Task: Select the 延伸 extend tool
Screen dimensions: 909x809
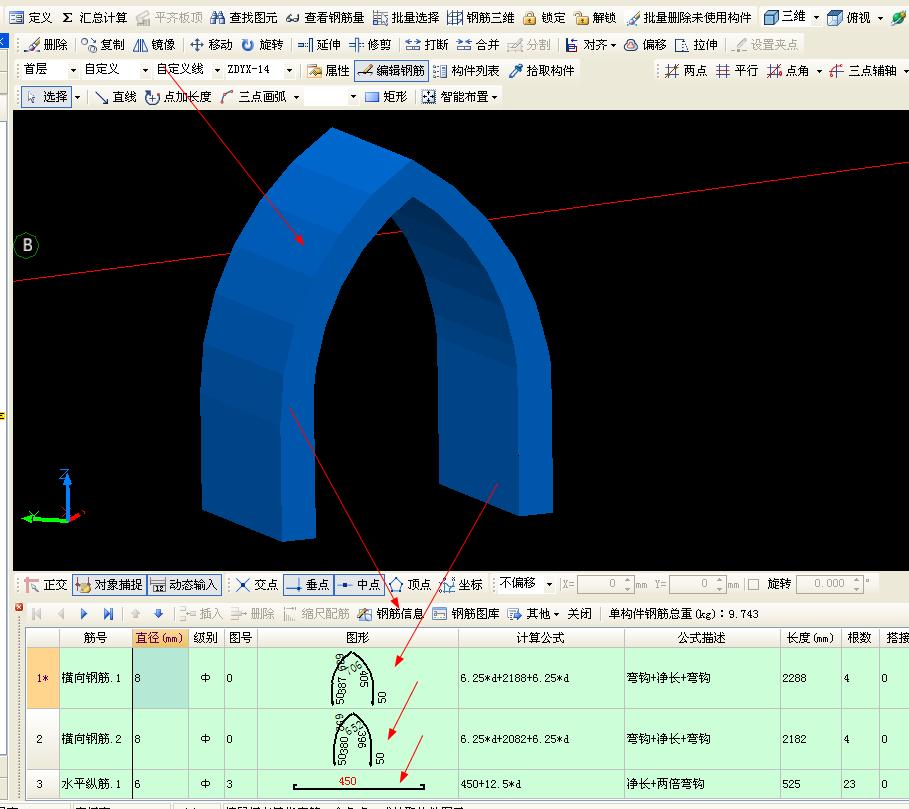Action: (318, 44)
